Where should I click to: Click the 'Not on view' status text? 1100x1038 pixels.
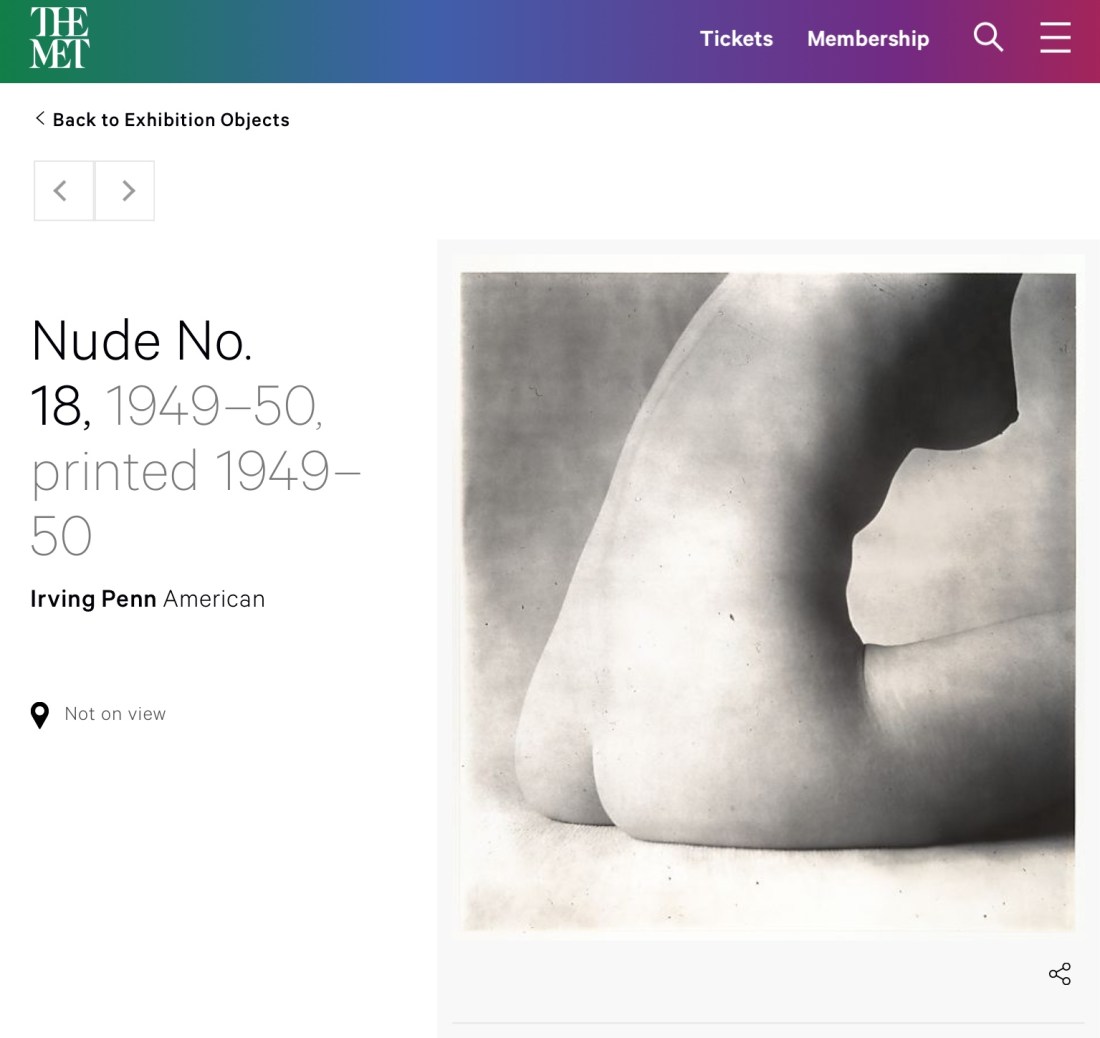coord(115,714)
